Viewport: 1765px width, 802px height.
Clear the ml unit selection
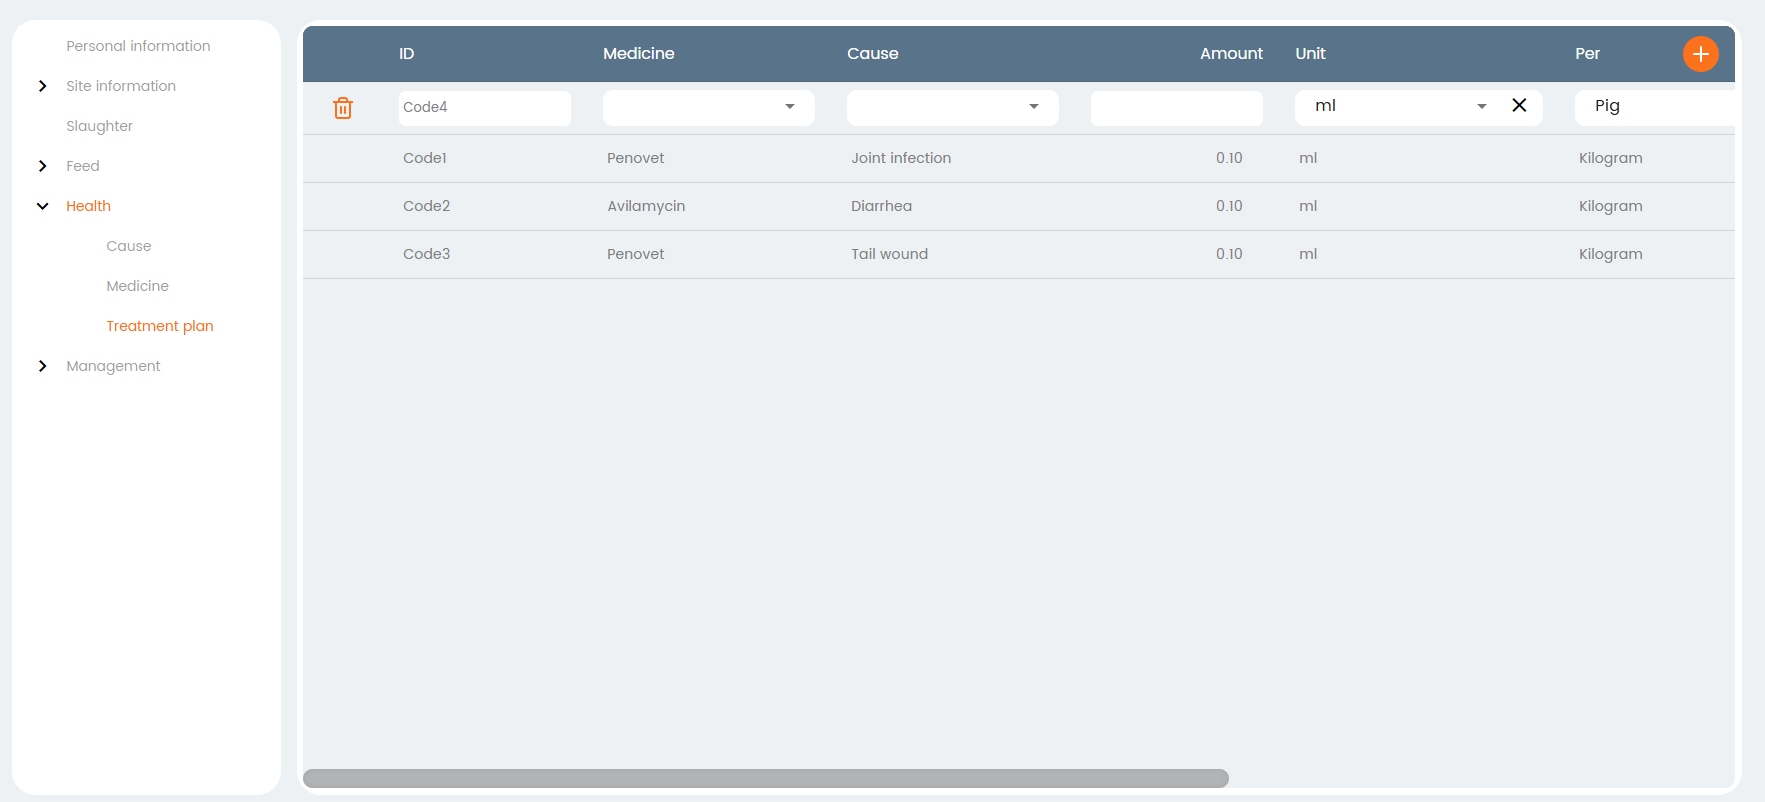(1519, 106)
